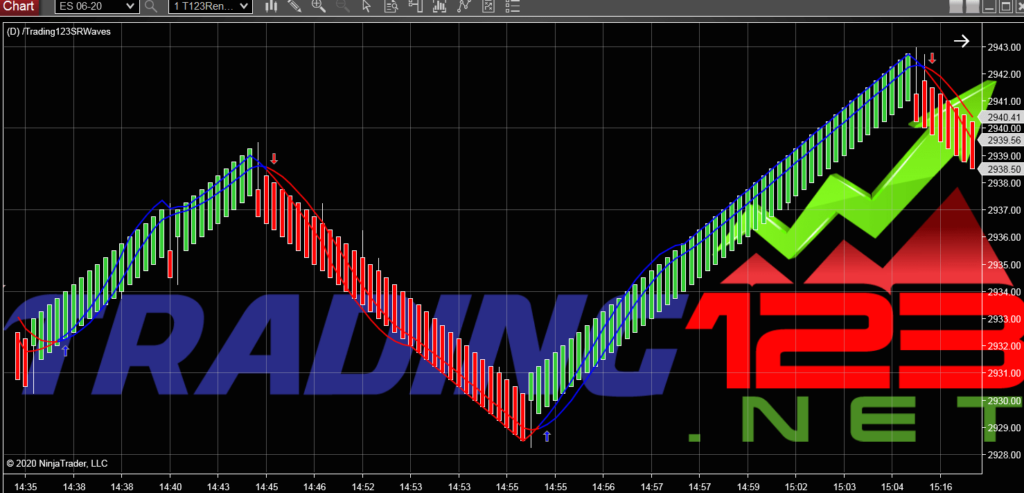Click the zoom out magnifier
The height and width of the screenshot is (493, 1024).
click(x=343, y=7)
